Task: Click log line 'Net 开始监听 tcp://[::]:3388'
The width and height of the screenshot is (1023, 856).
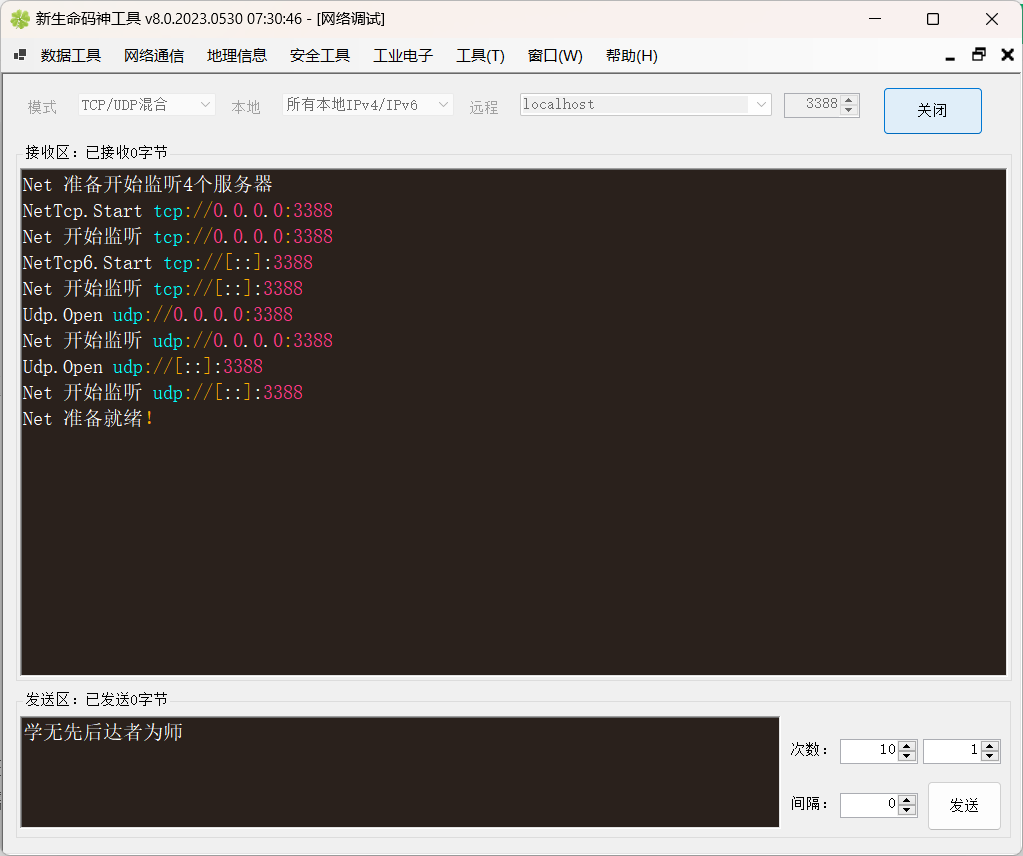Action: 162,289
